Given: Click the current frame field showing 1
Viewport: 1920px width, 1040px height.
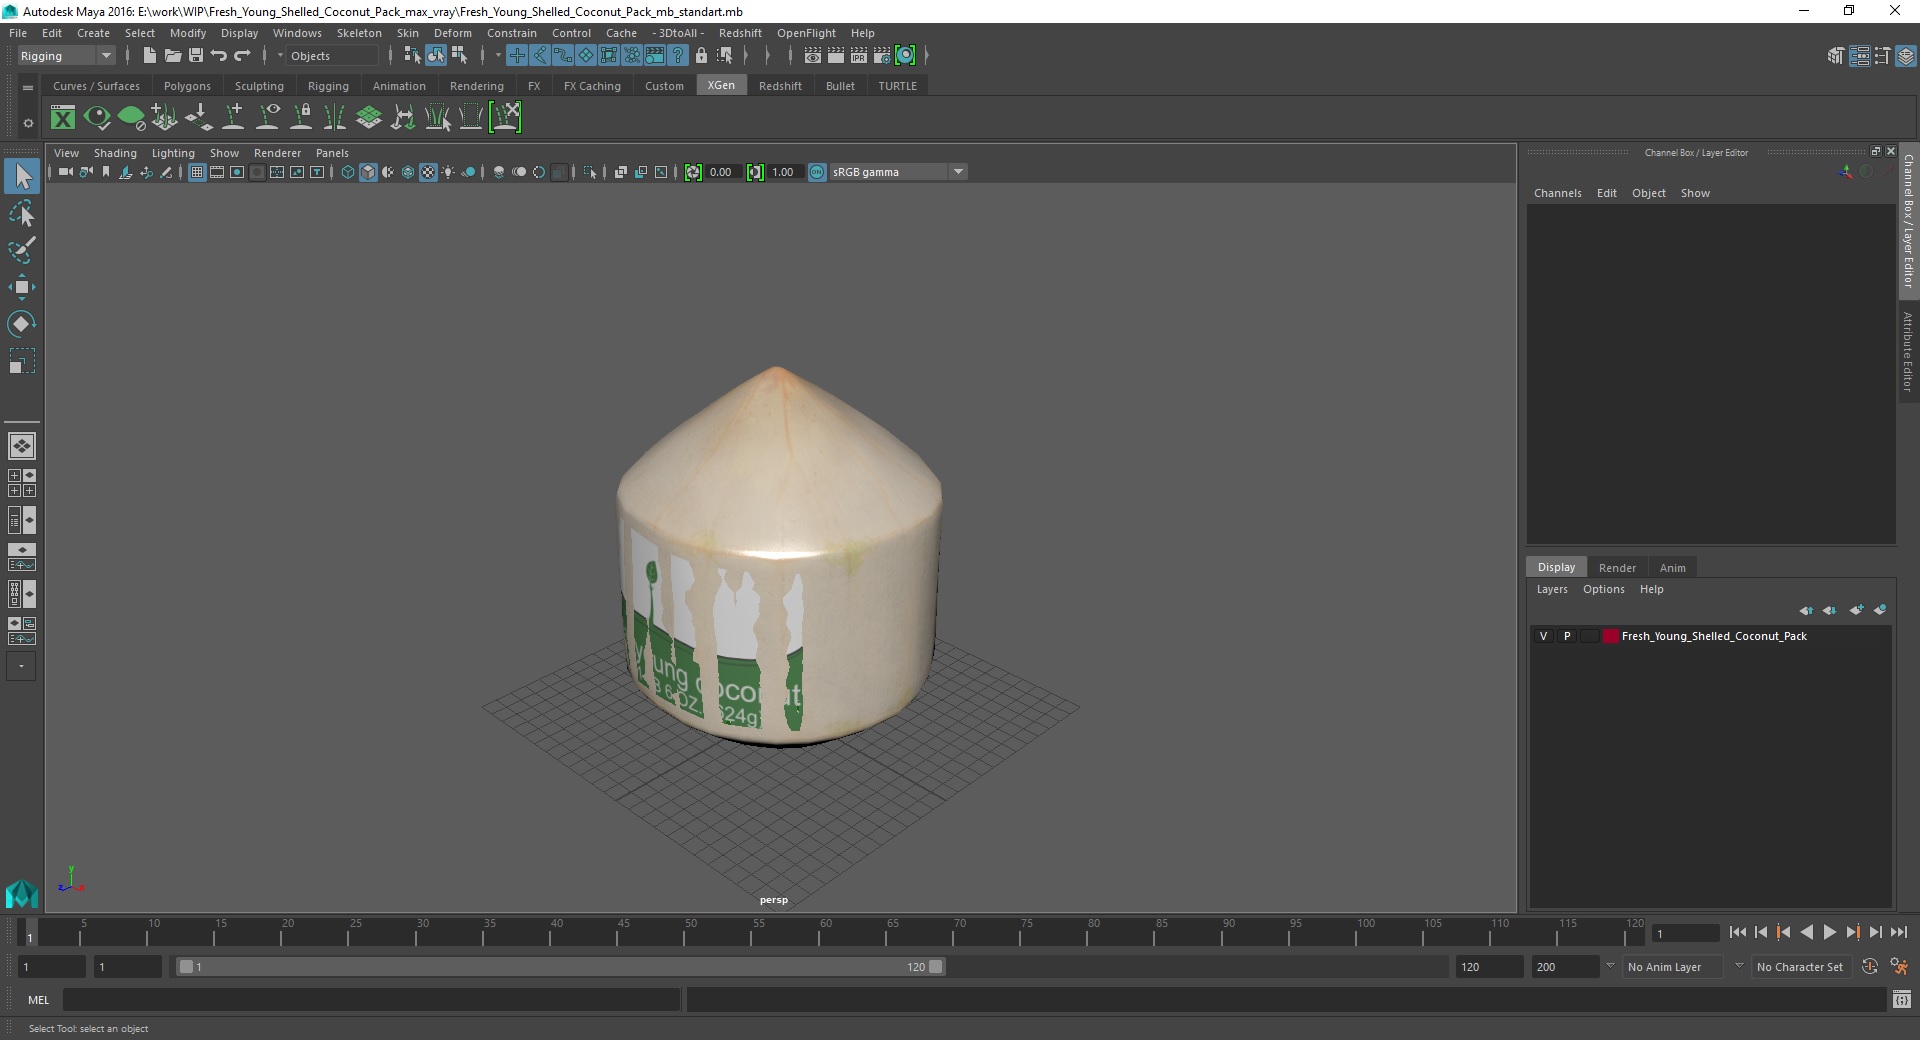Looking at the screenshot, I should pos(1685,933).
